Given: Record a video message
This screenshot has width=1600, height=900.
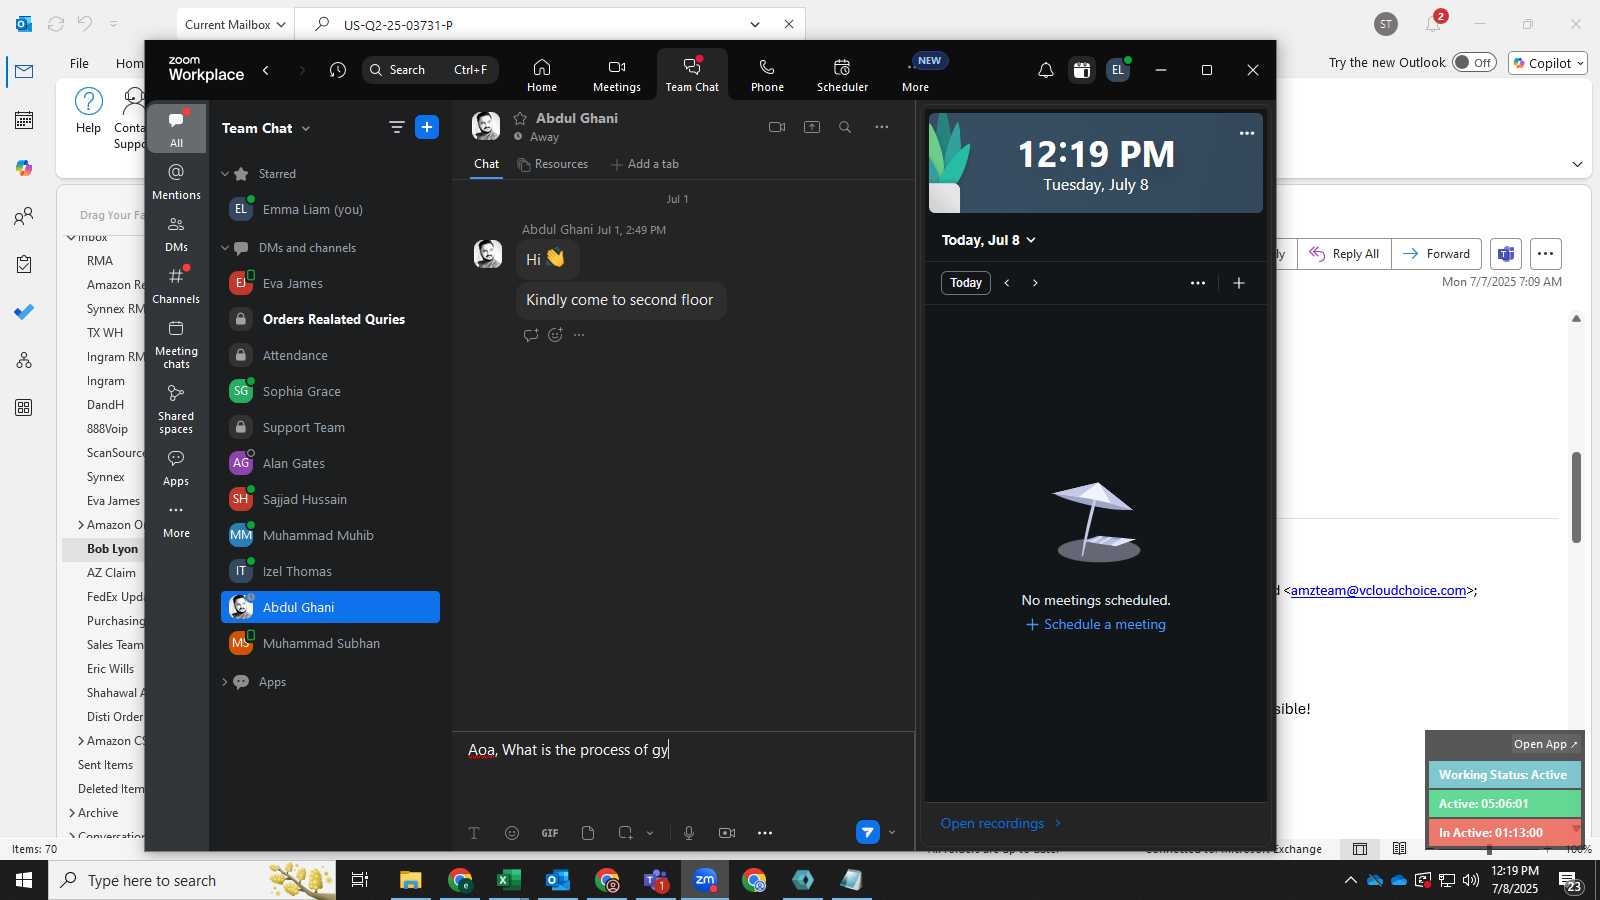Looking at the screenshot, I should click(x=727, y=833).
